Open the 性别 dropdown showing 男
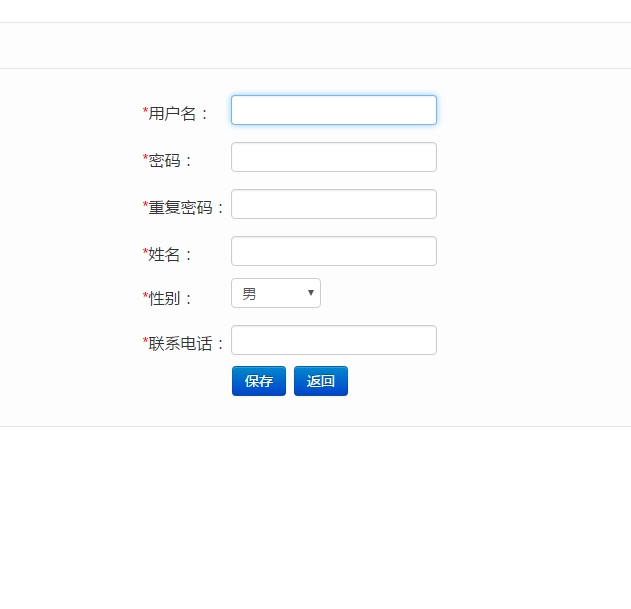The height and width of the screenshot is (609, 631). 276,293
